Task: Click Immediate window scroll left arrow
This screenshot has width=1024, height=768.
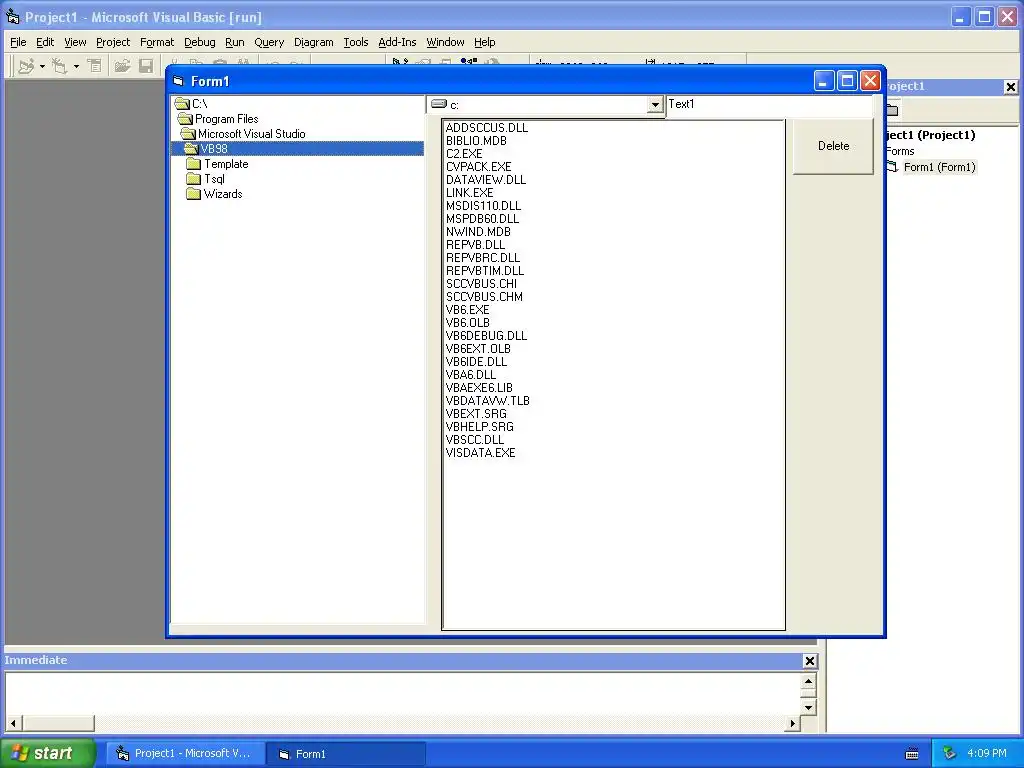Action: point(13,723)
